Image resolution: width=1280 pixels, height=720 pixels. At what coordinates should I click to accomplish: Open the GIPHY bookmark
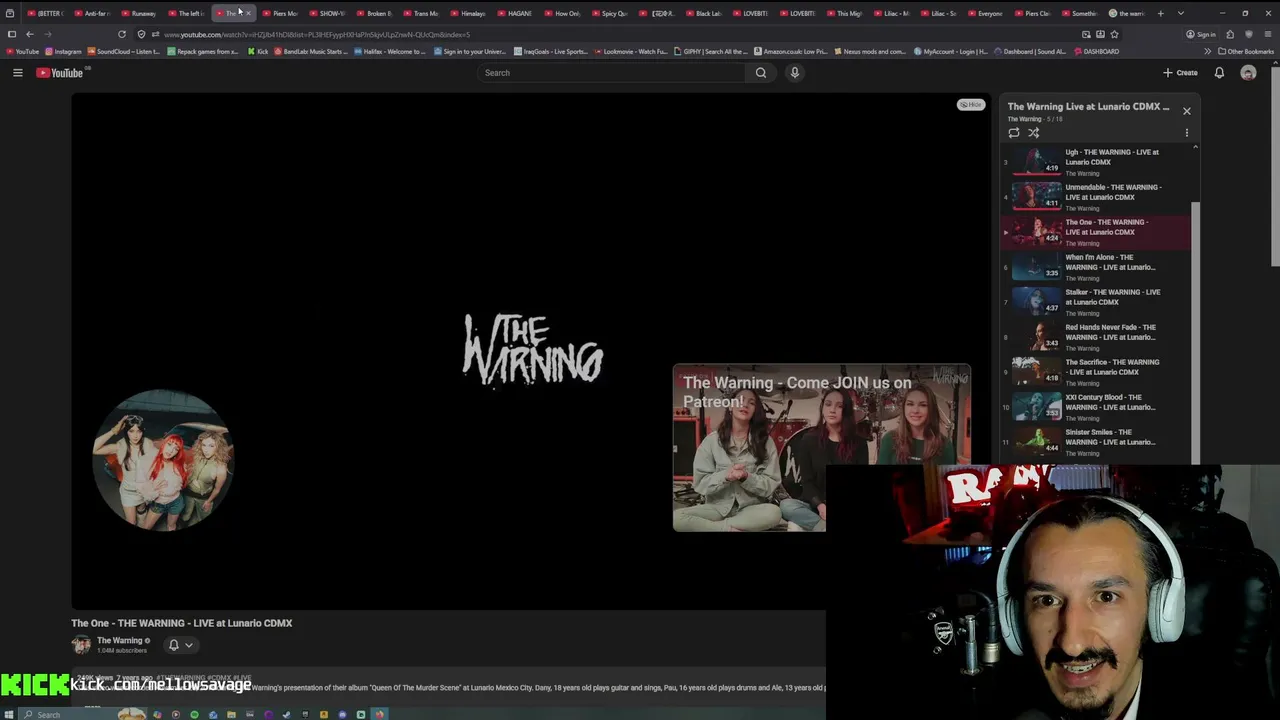711,51
